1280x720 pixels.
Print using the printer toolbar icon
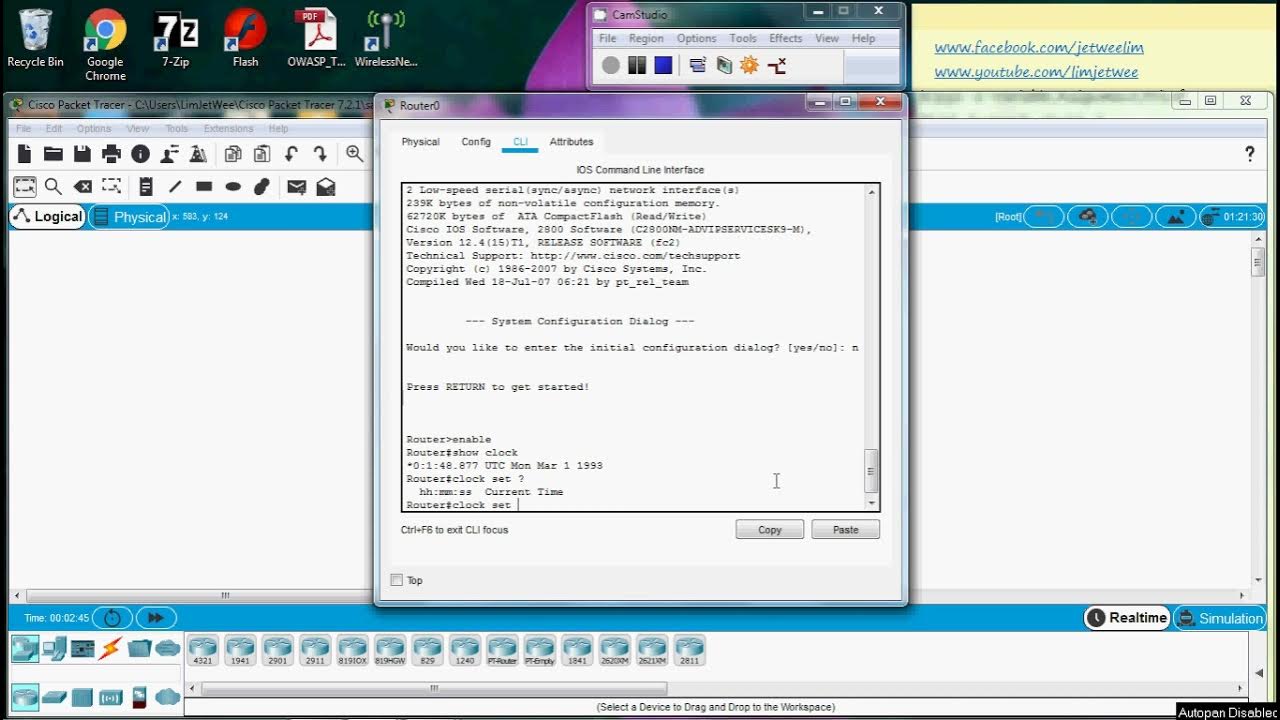point(111,154)
